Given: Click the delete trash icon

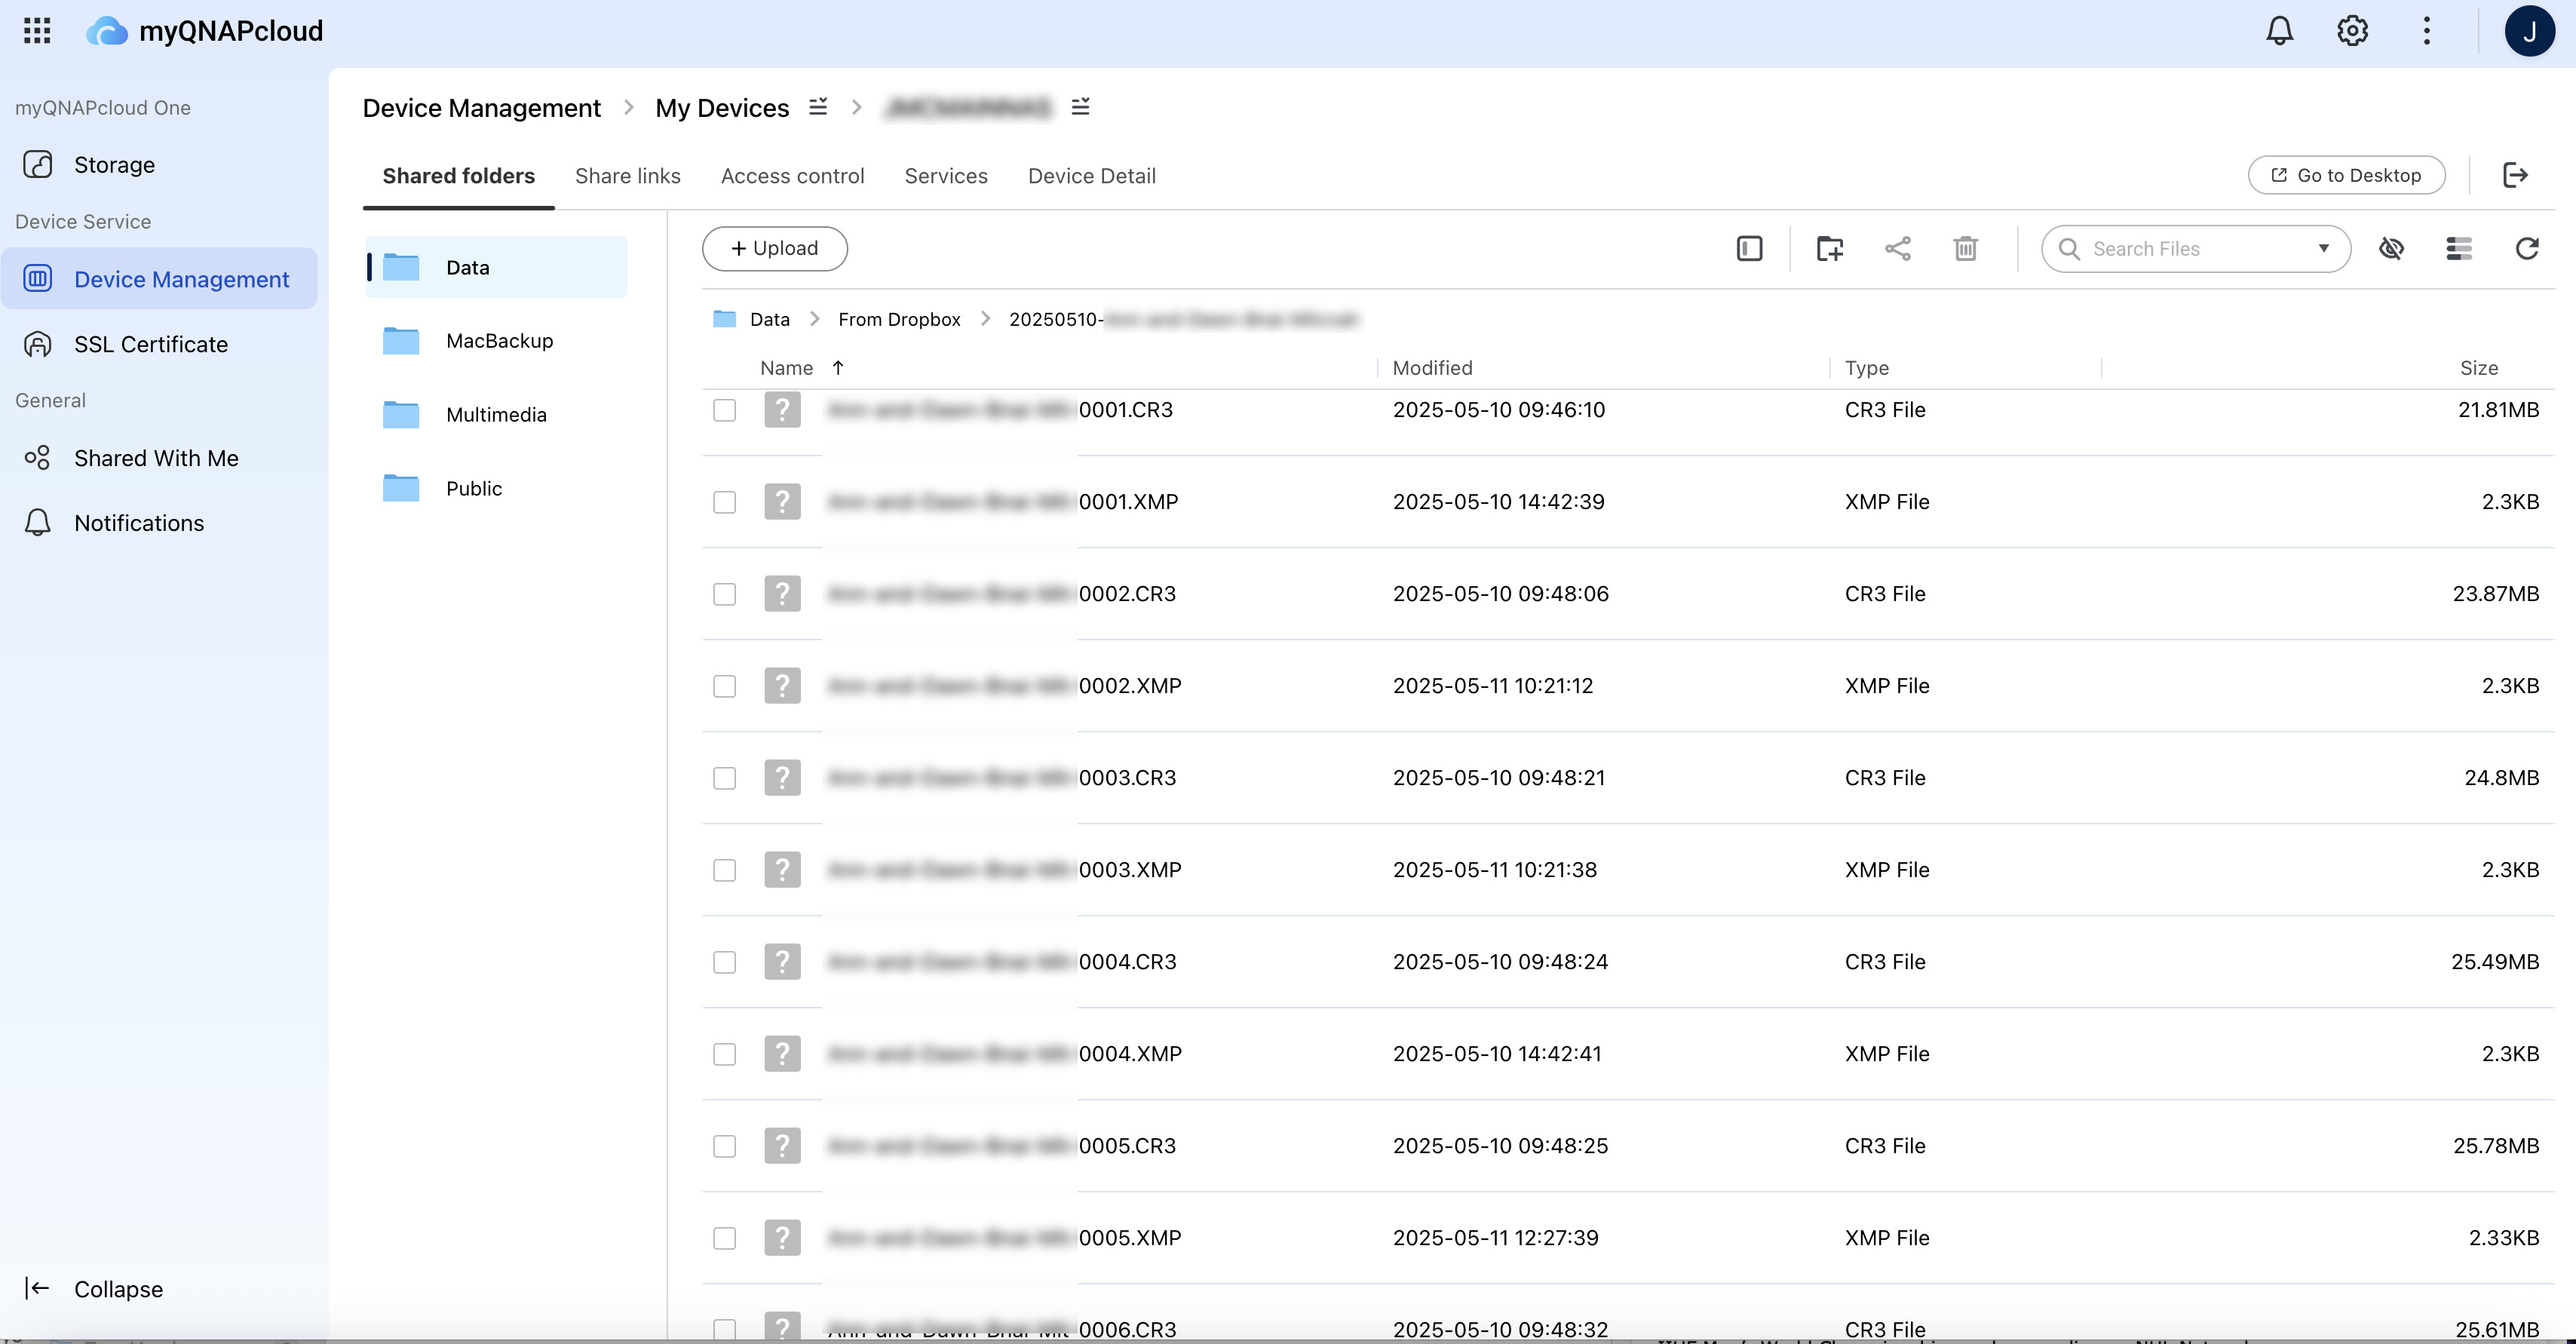Looking at the screenshot, I should [x=1965, y=248].
